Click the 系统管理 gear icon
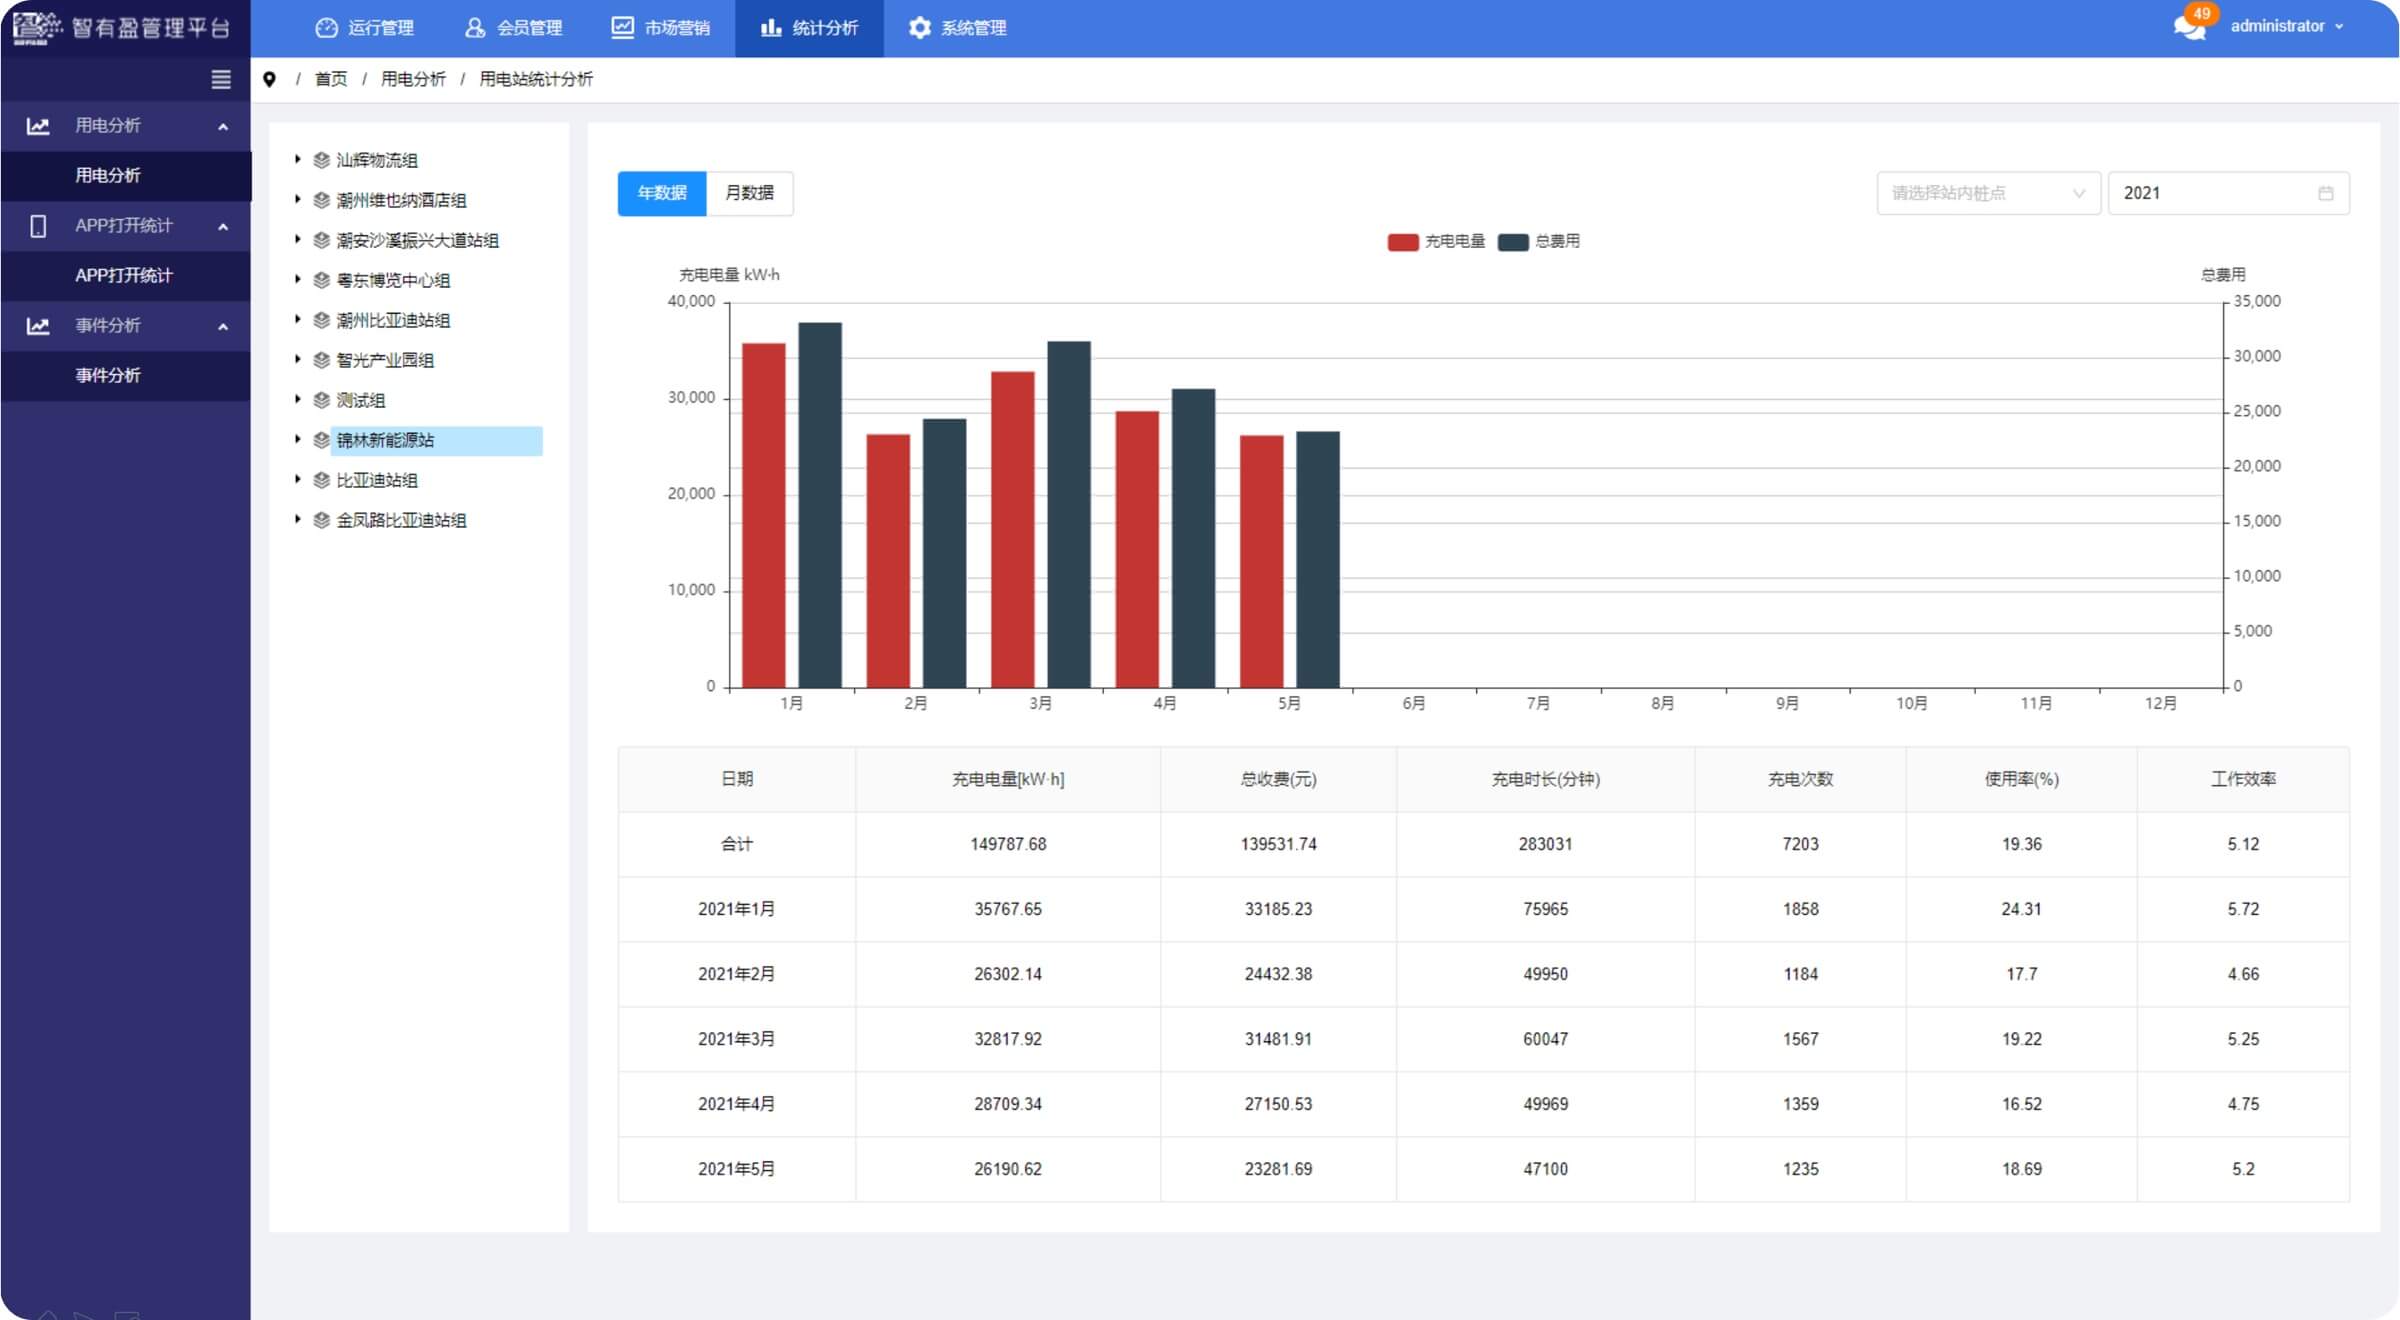Screen dimensions: 2400x1320 point(919,28)
